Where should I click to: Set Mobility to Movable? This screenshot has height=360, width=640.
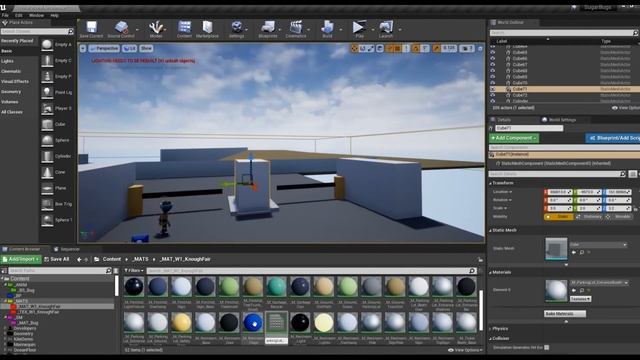click(x=619, y=217)
